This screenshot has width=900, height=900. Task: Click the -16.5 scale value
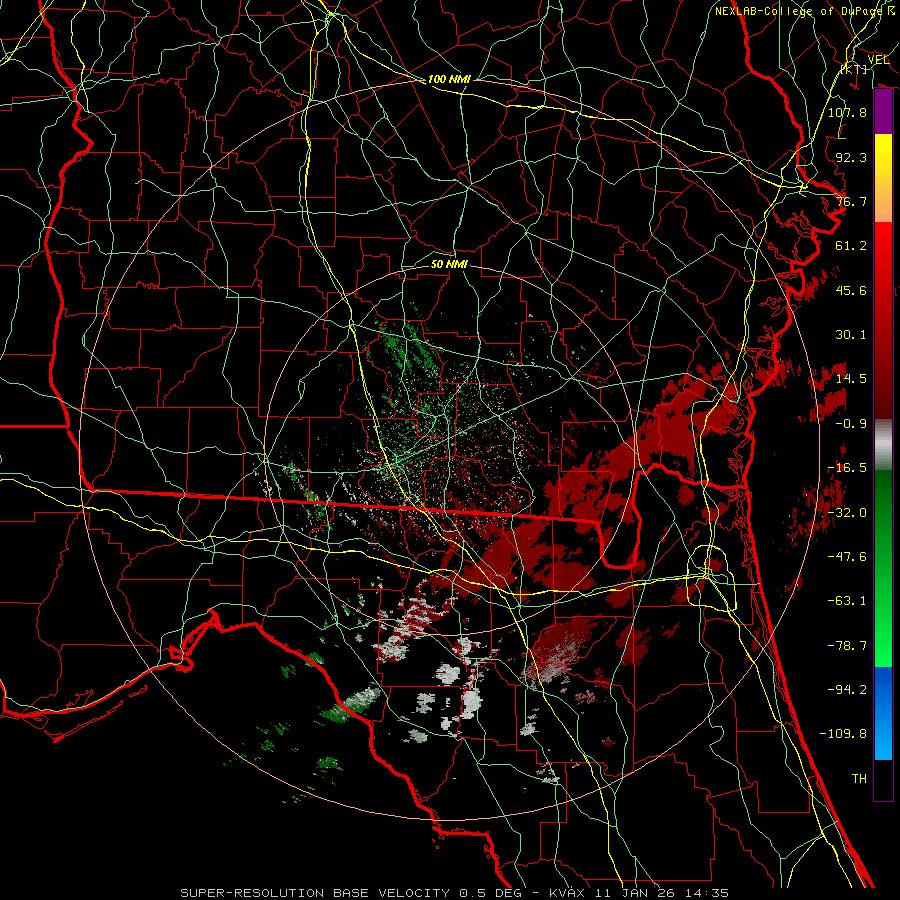click(x=847, y=468)
